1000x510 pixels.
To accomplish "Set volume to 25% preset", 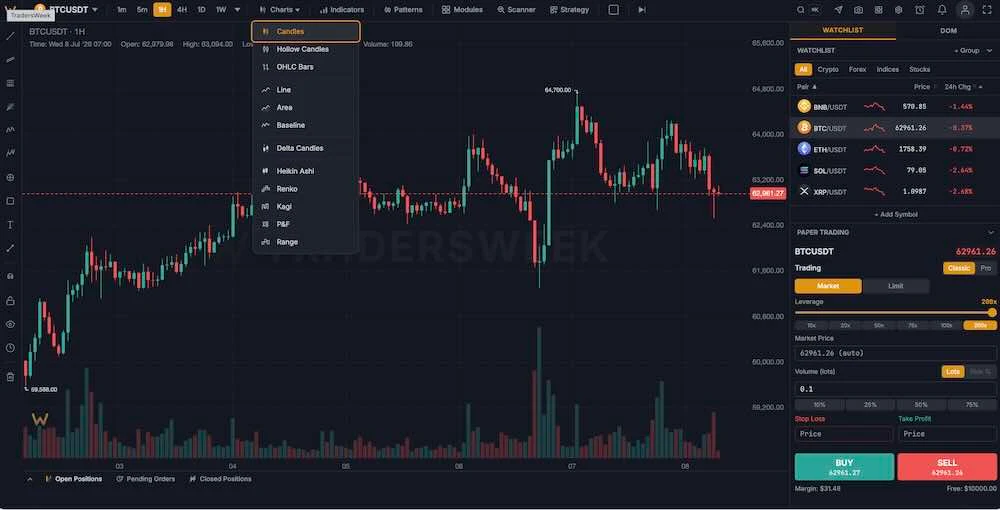I will click(870, 405).
